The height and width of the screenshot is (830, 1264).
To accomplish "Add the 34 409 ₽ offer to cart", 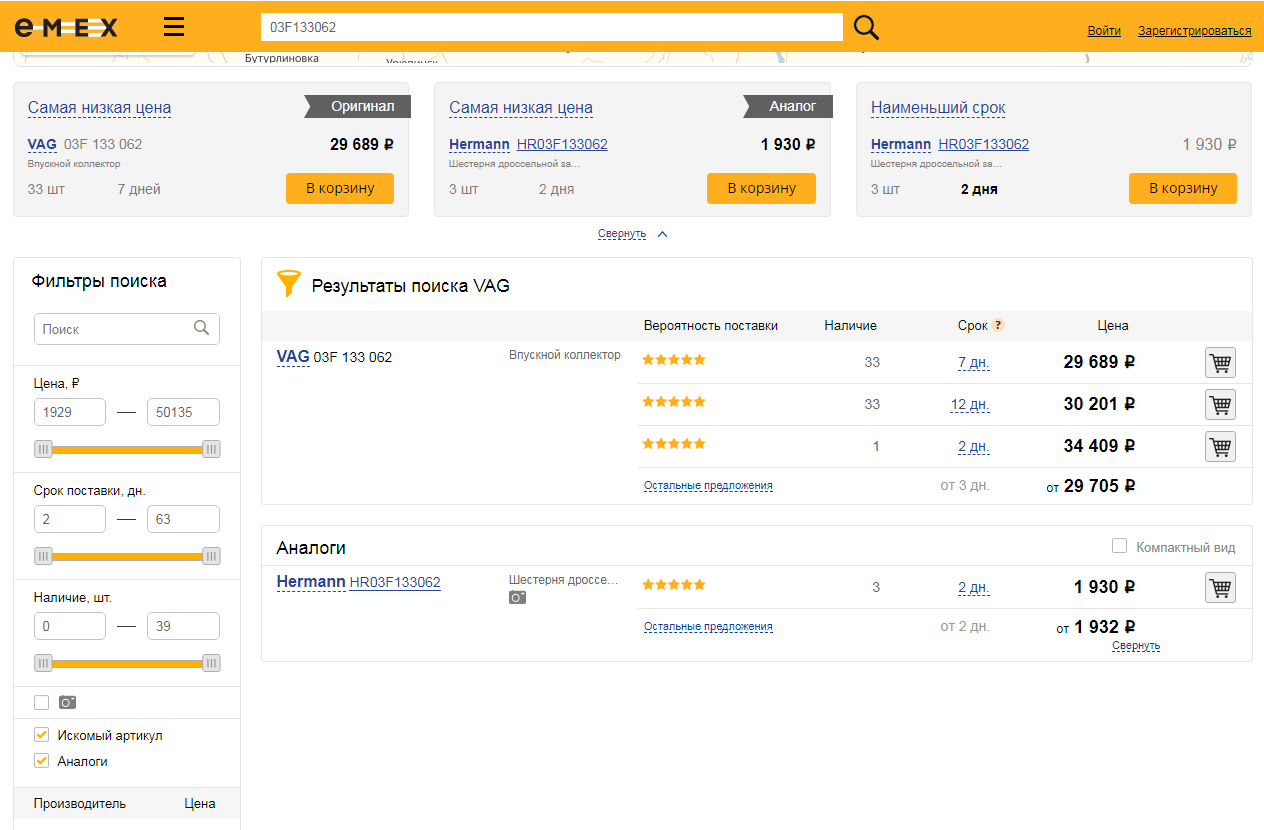I will 1220,446.
